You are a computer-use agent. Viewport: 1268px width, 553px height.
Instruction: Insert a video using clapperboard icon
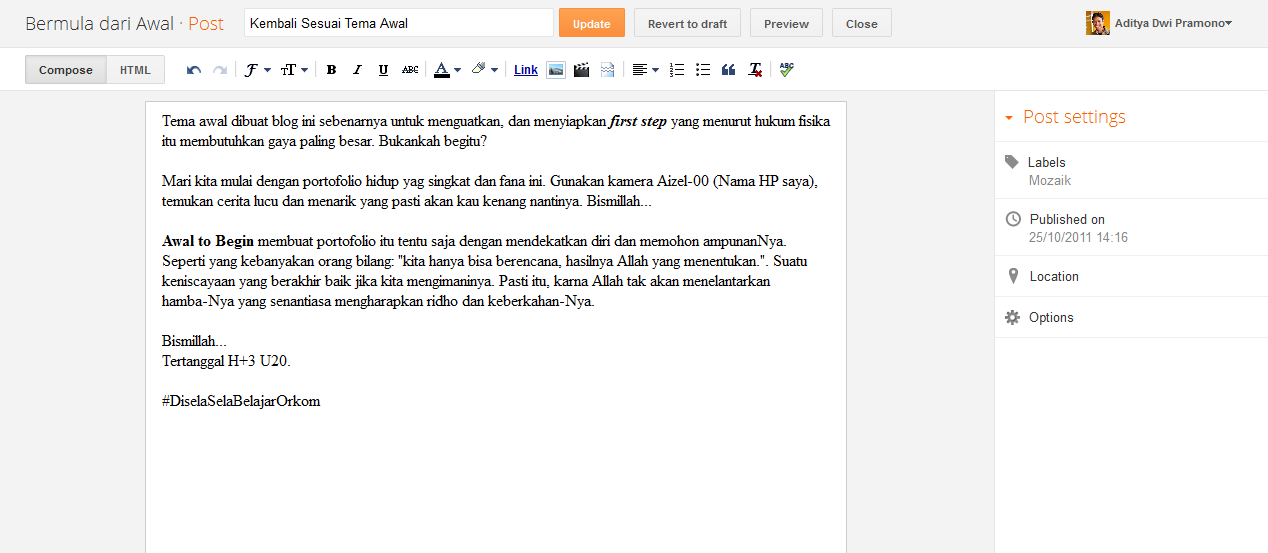pyautogui.click(x=581, y=70)
